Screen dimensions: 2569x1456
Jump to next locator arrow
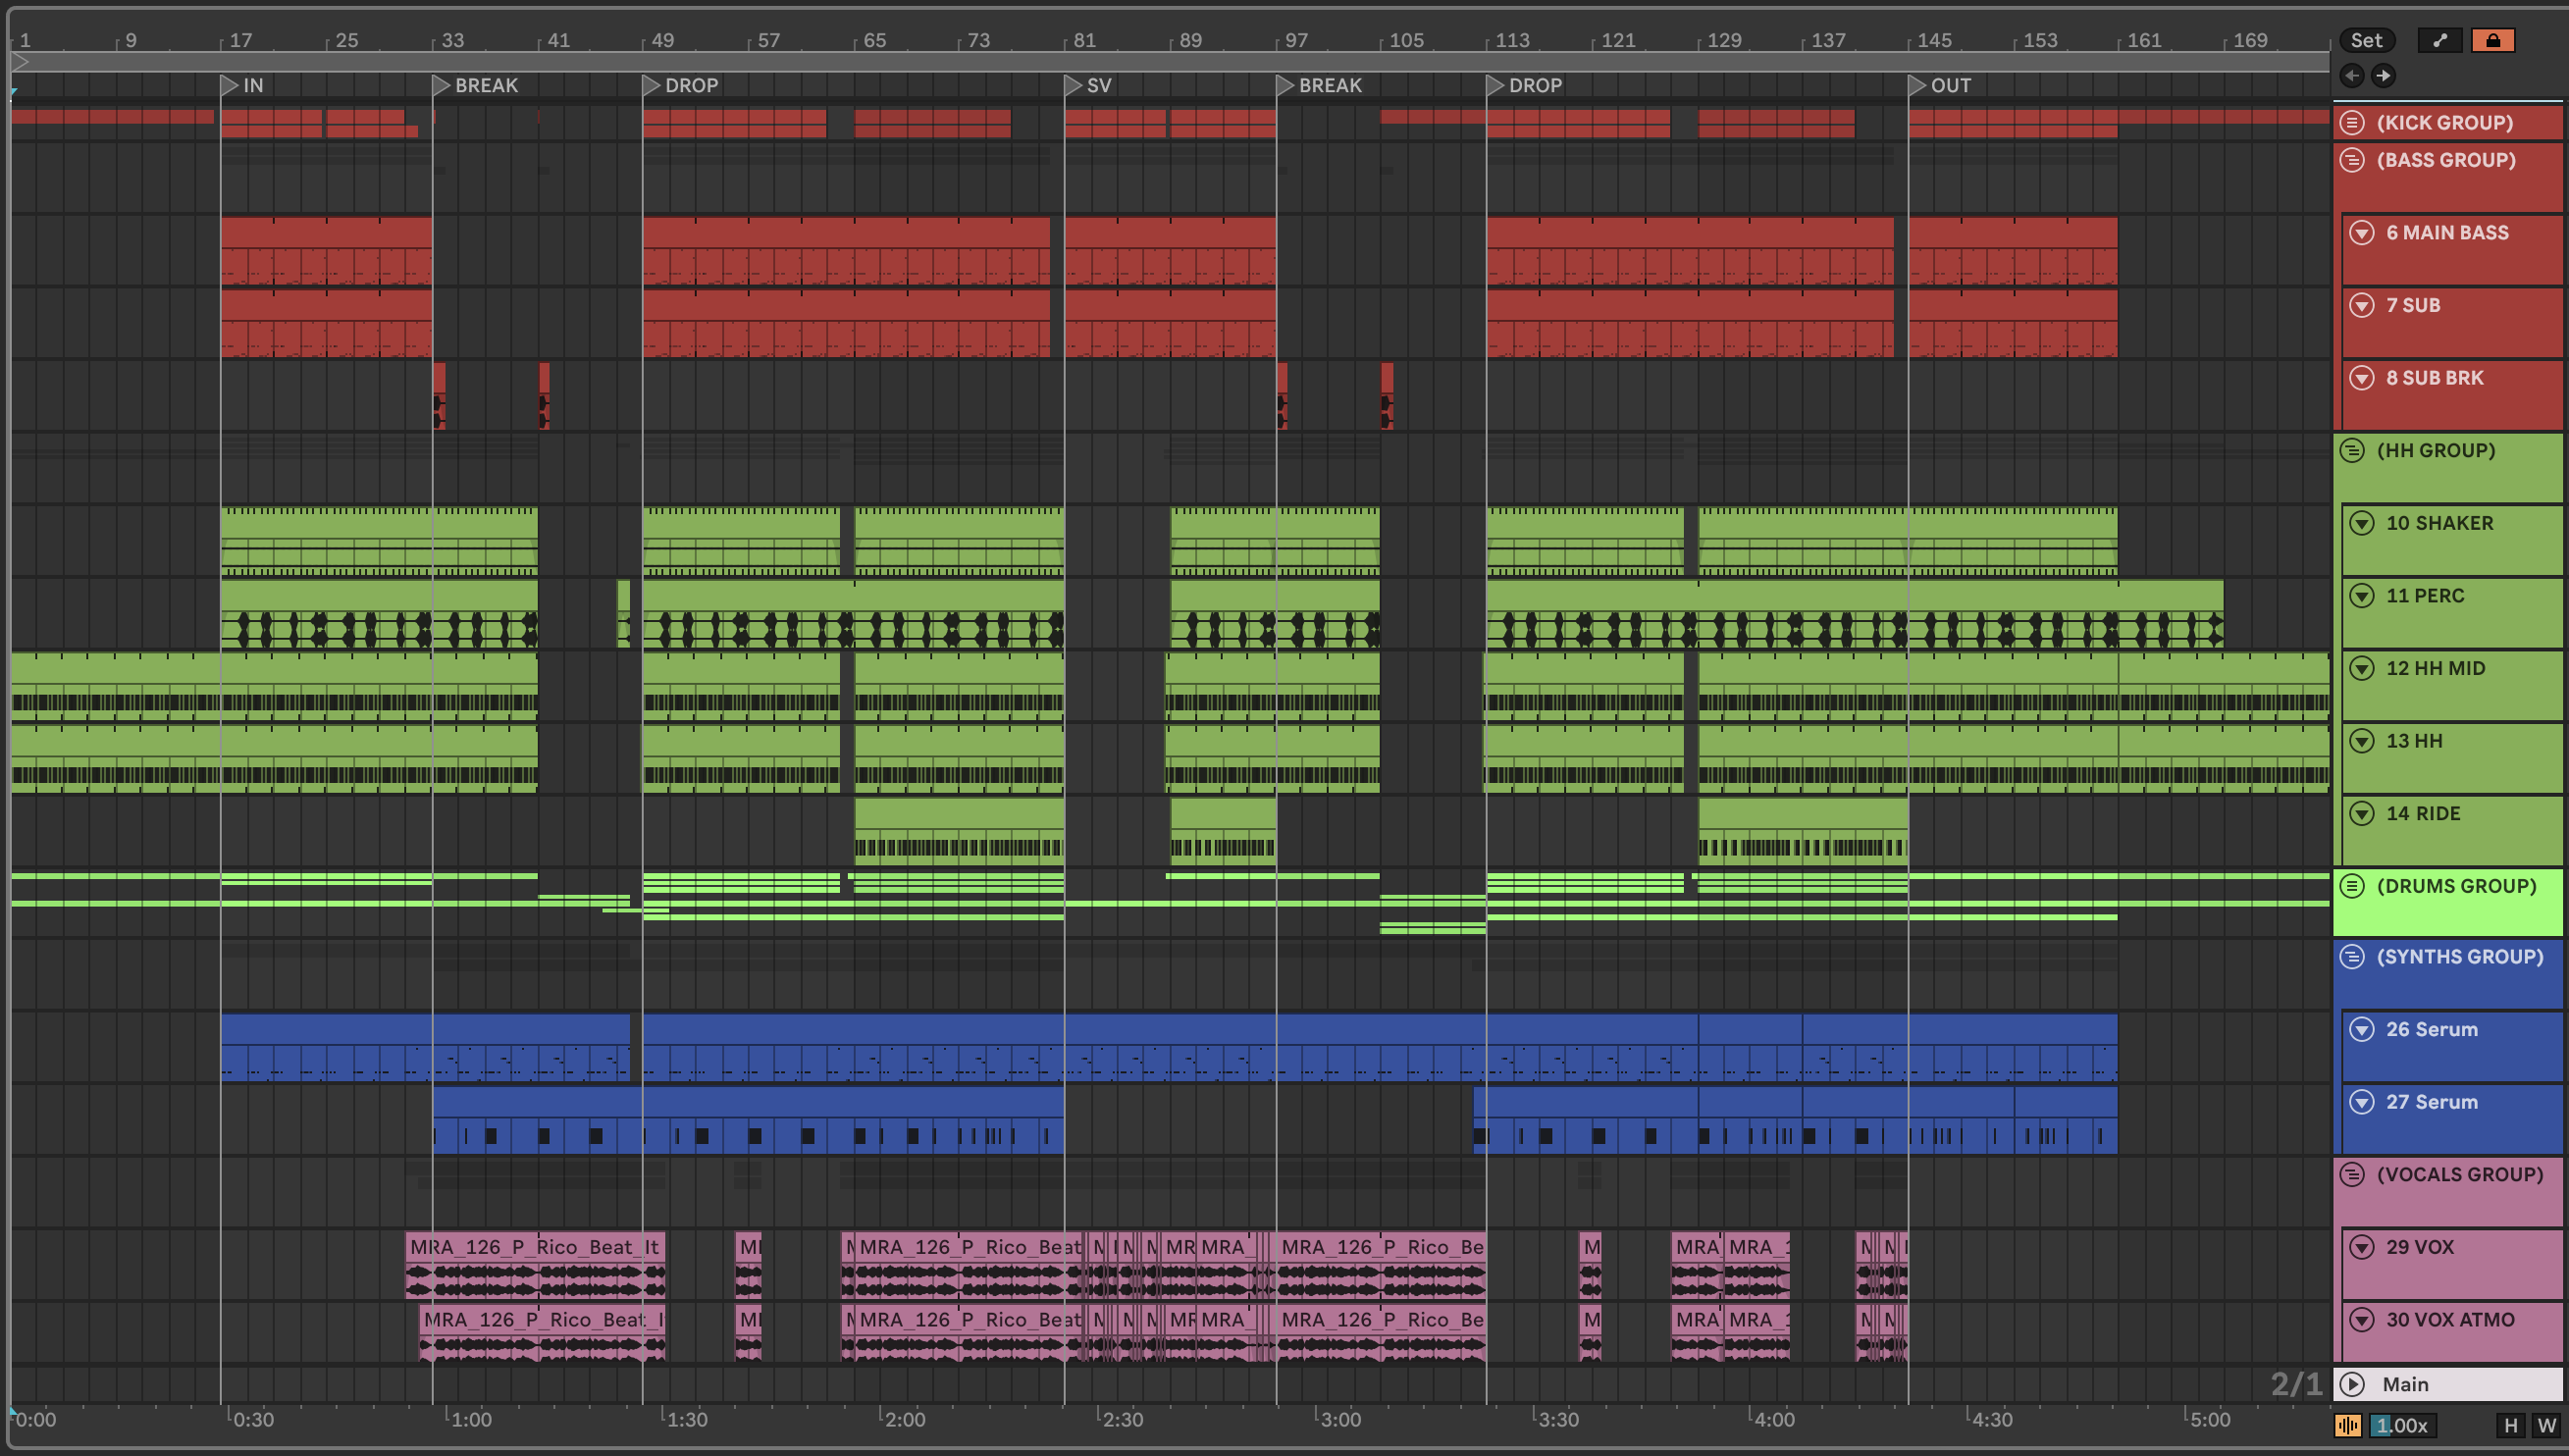tap(2384, 75)
